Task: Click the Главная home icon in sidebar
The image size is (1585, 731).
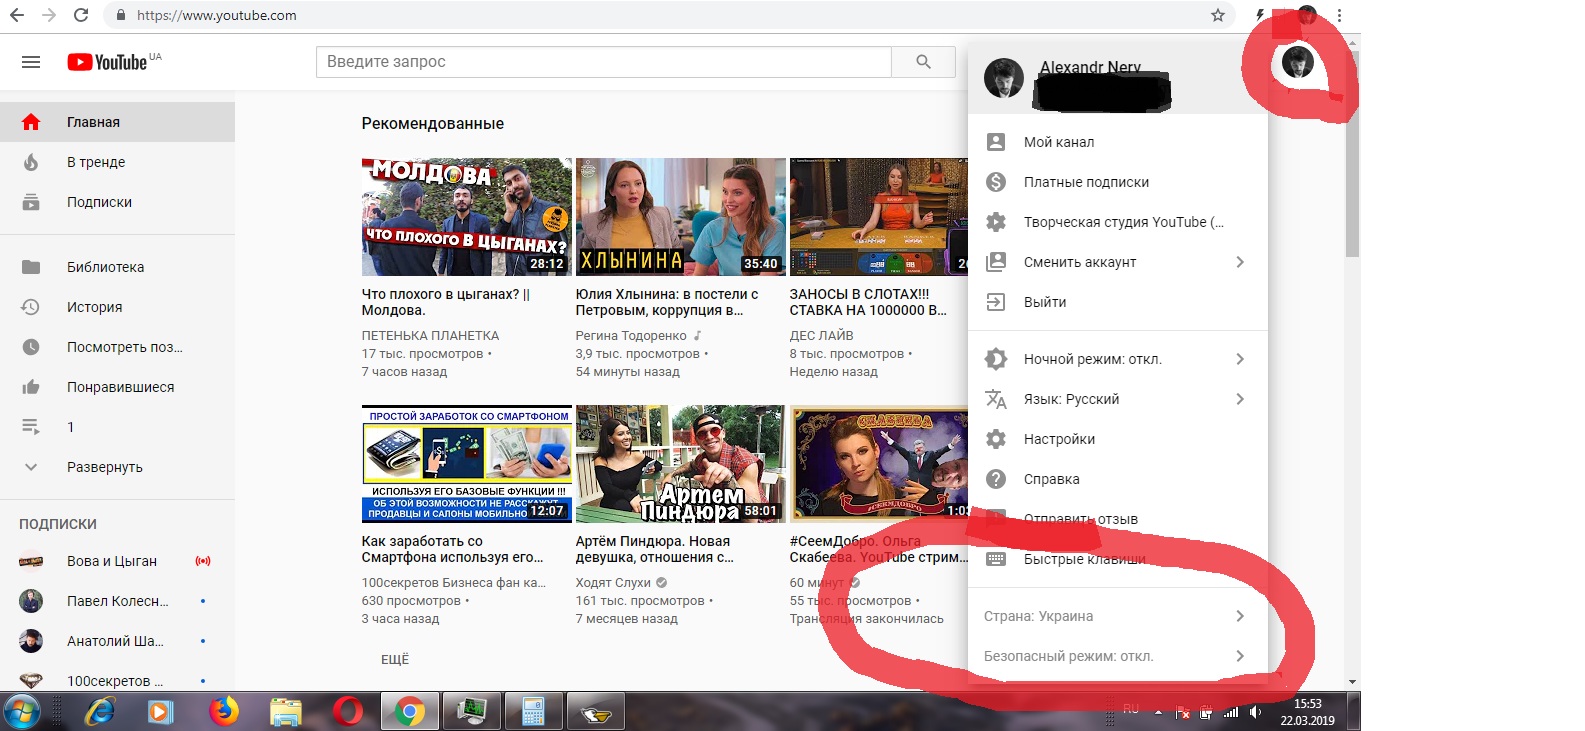Action: 31,122
